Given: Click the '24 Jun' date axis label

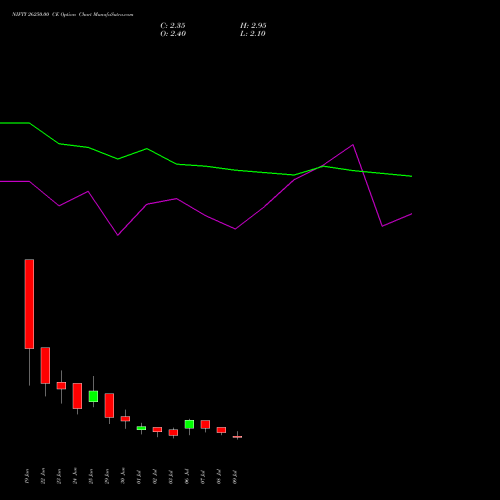Looking at the screenshot, I should pos(75,476).
